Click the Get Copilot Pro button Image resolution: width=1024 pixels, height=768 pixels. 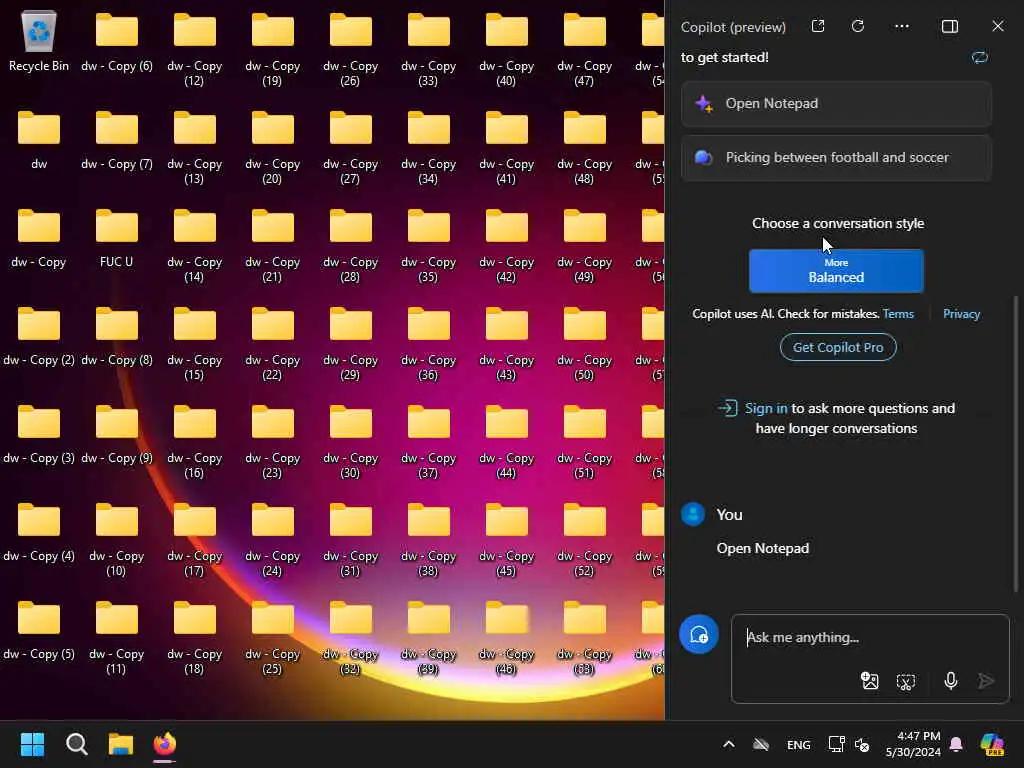click(x=838, y=347)
